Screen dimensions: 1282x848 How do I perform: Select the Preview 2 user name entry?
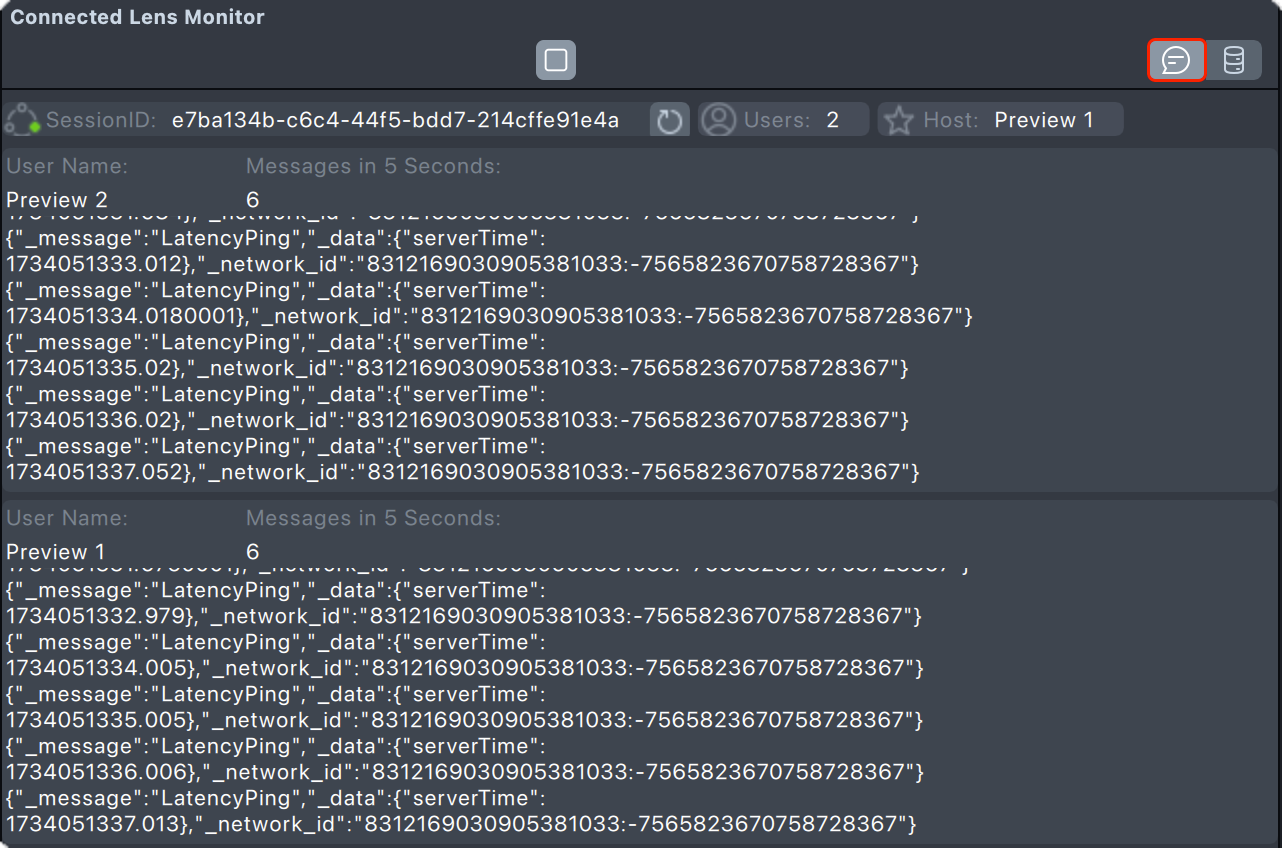click(56, 200)
